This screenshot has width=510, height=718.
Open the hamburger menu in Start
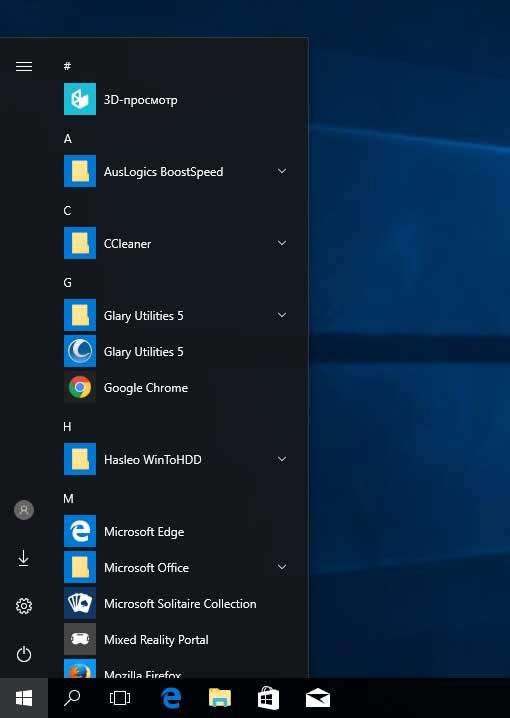[24, 66]
